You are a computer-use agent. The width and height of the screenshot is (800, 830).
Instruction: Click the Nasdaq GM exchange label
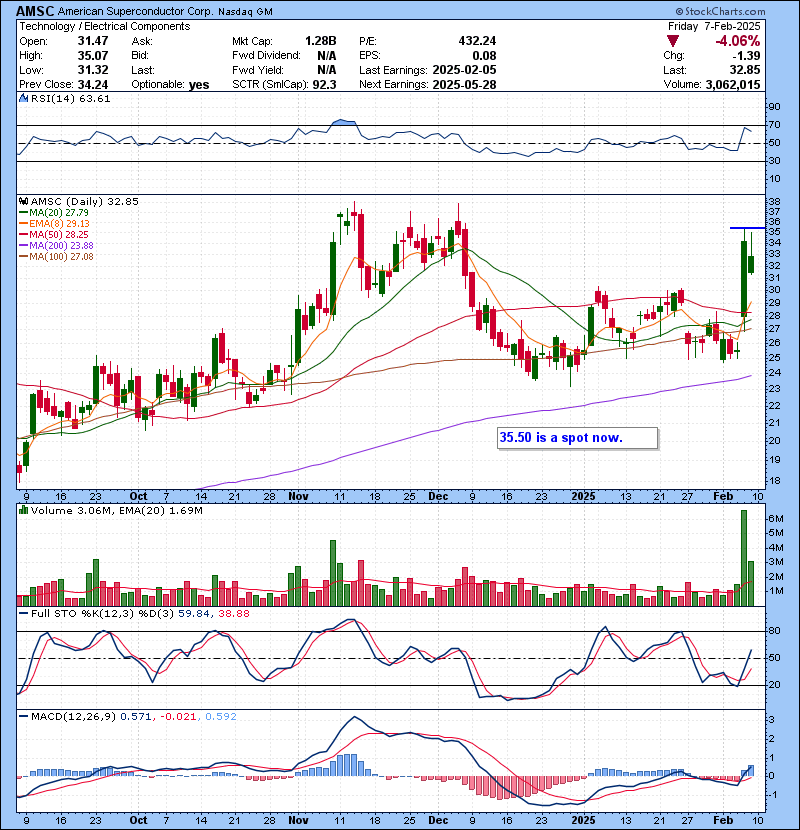245,12
